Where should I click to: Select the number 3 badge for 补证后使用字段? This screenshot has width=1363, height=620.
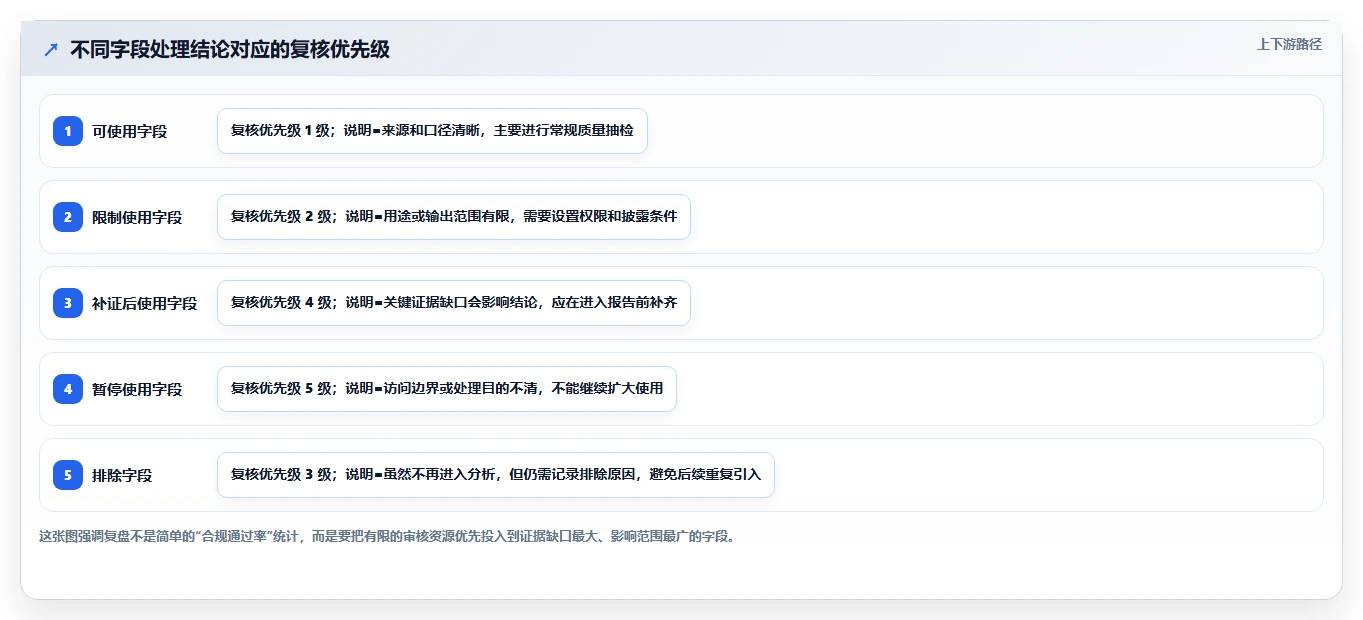tap(68, 303)
